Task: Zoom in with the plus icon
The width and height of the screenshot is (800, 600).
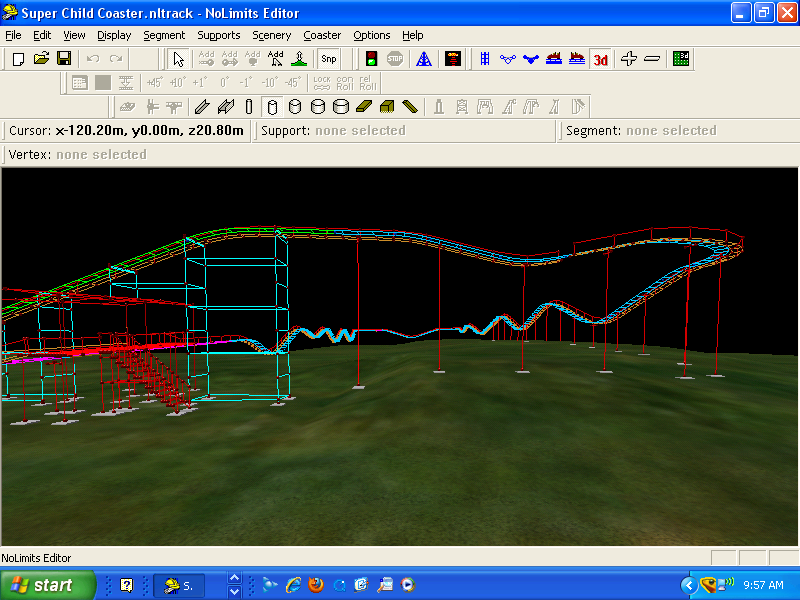Action: coord(629,59)
